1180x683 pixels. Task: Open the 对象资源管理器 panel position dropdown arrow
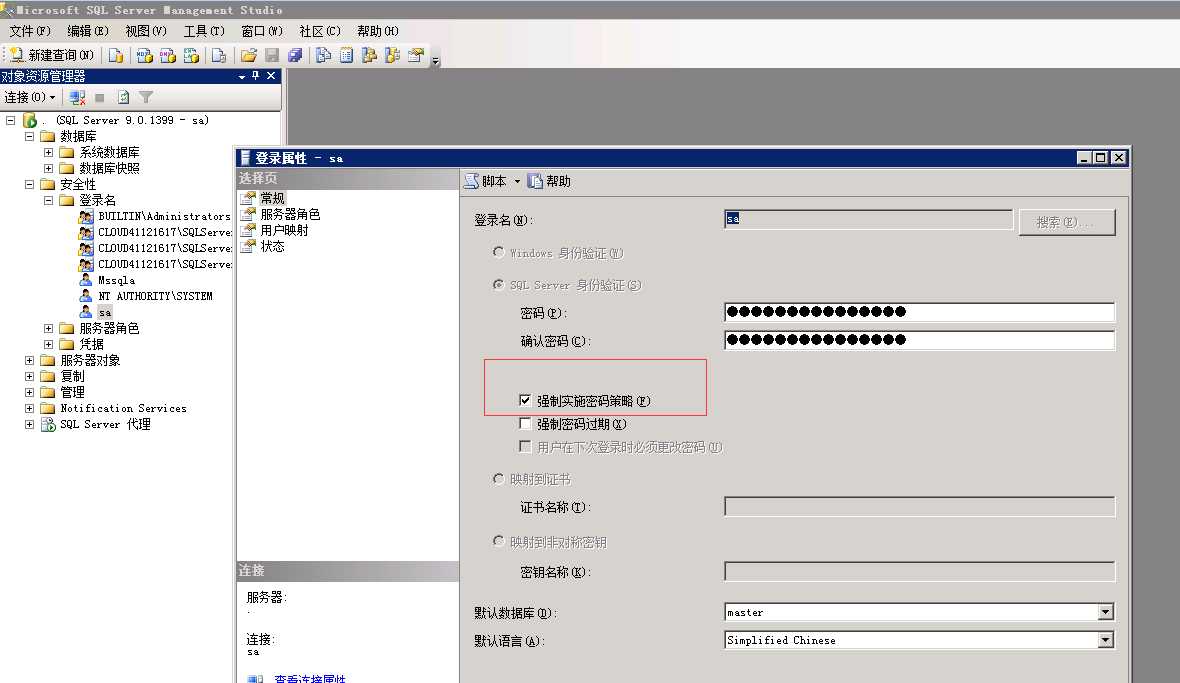pos(242,77)
